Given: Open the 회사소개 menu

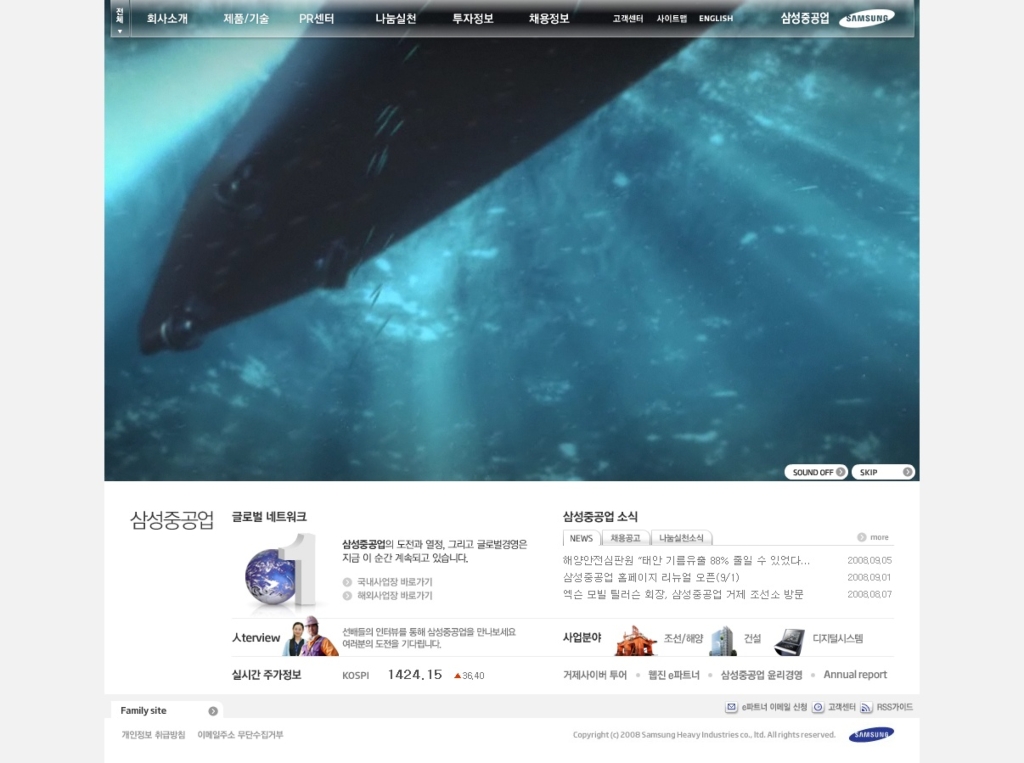Looking at the screenshot, I should [x=167, y=19].
